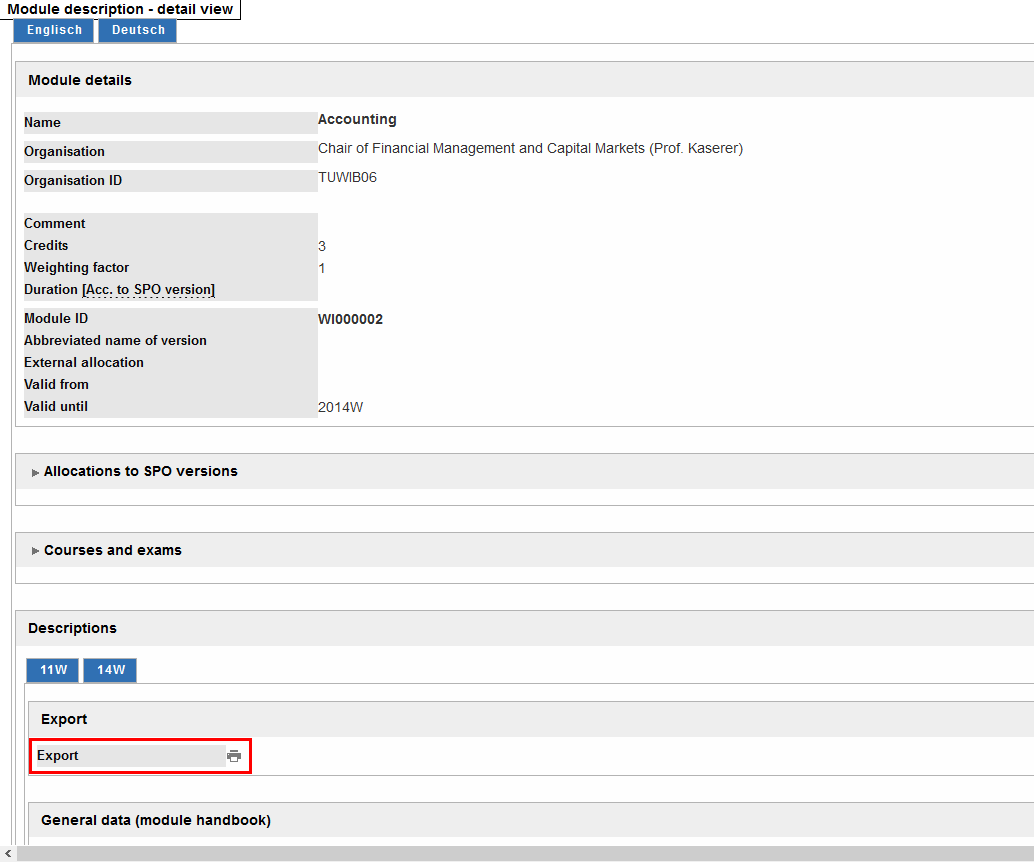Click the Accounting module name
Screen dimensions: 1034x862
[357, 119]
